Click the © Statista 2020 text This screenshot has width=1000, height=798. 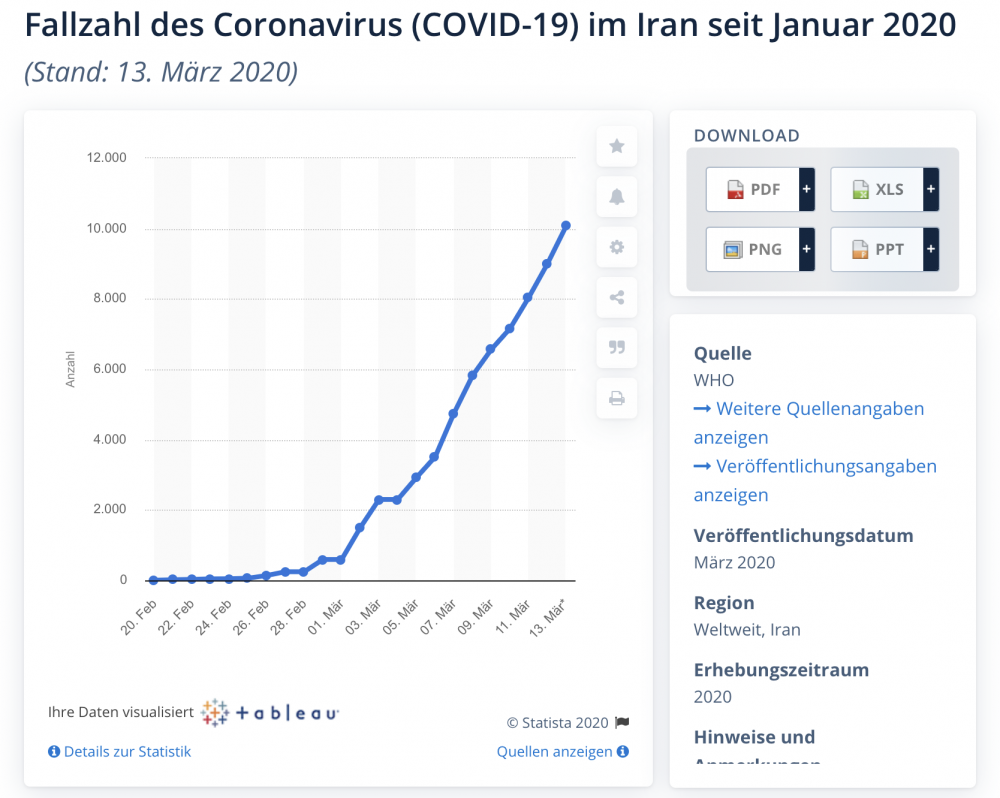(x=557, y=723)
